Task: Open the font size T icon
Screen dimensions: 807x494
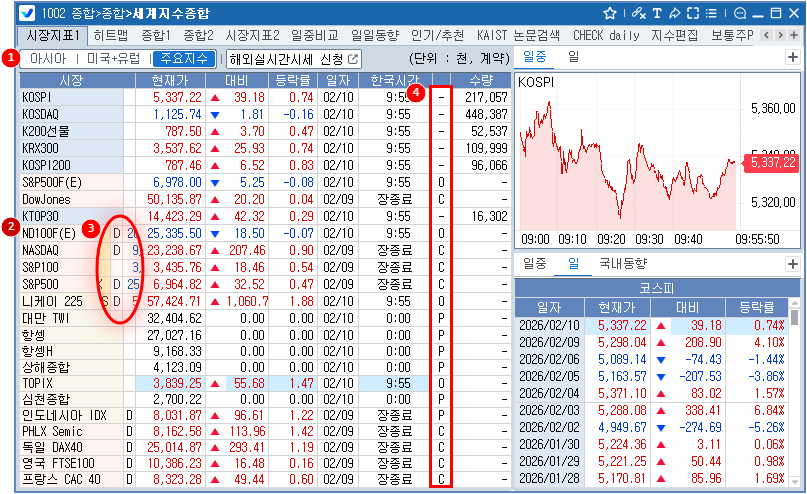Action: pos(657,14)
